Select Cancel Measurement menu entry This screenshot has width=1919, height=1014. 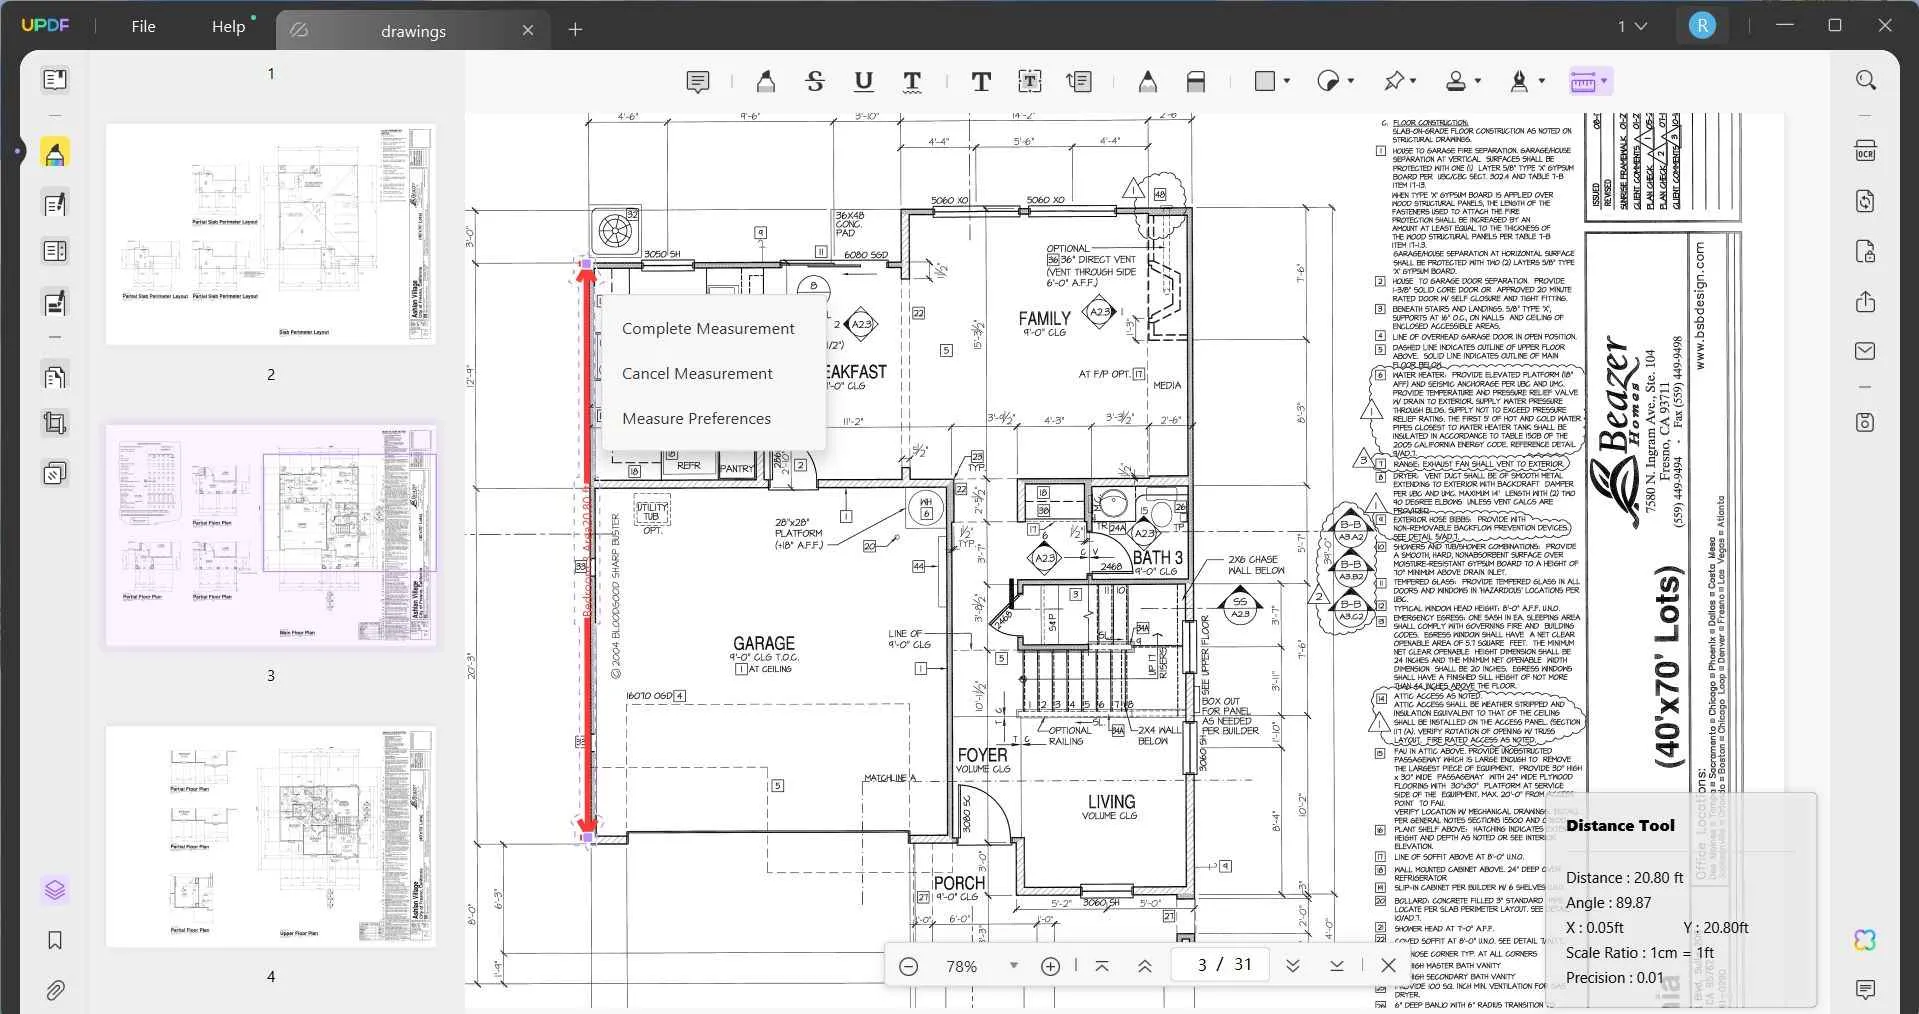[x=697, y=374]
